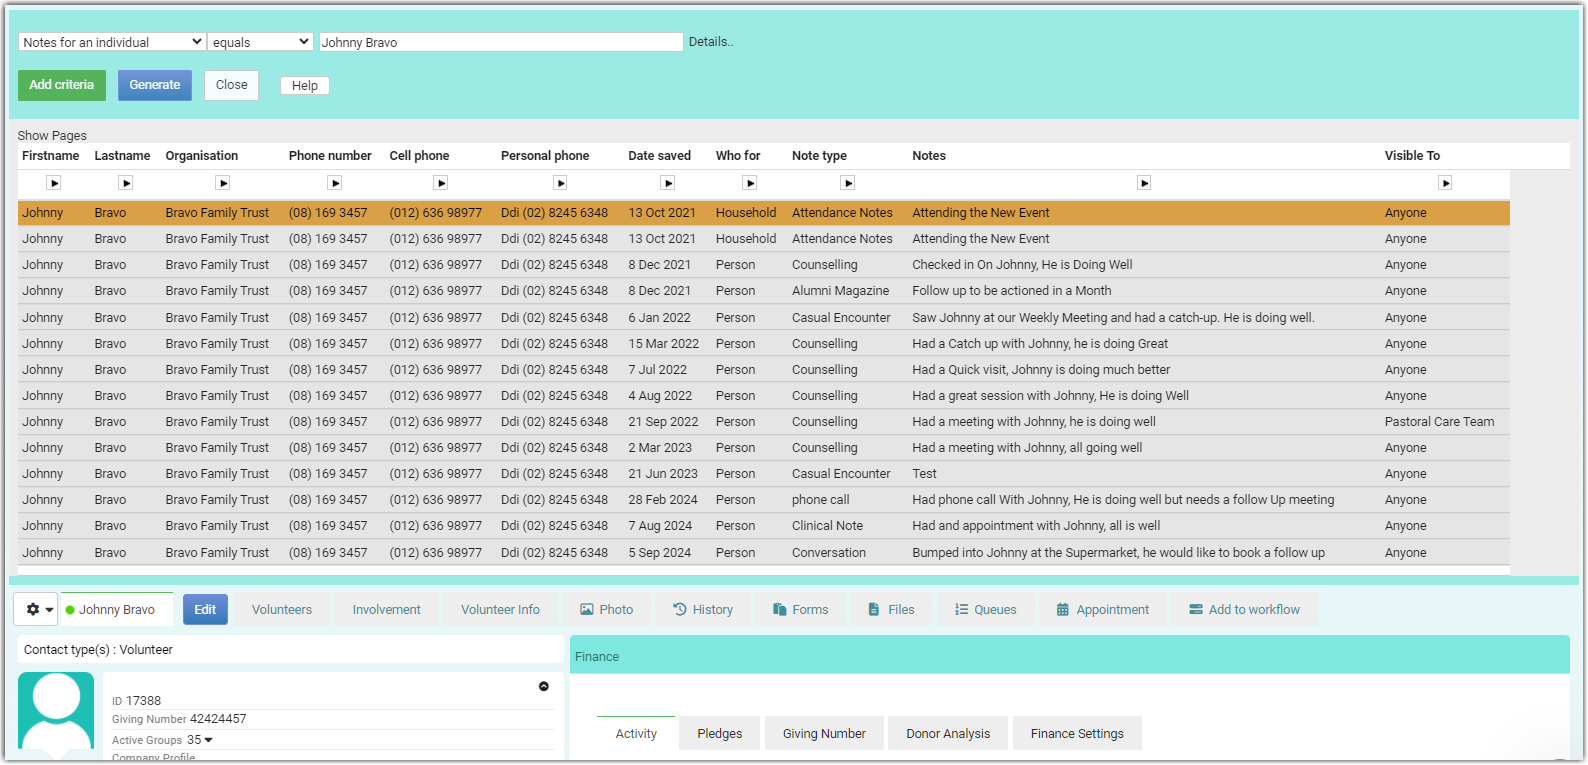Click note 'Checked in On Johnny, He is Doing Well'
The width and height of the screenshot is (1588, 765).
1022,265
